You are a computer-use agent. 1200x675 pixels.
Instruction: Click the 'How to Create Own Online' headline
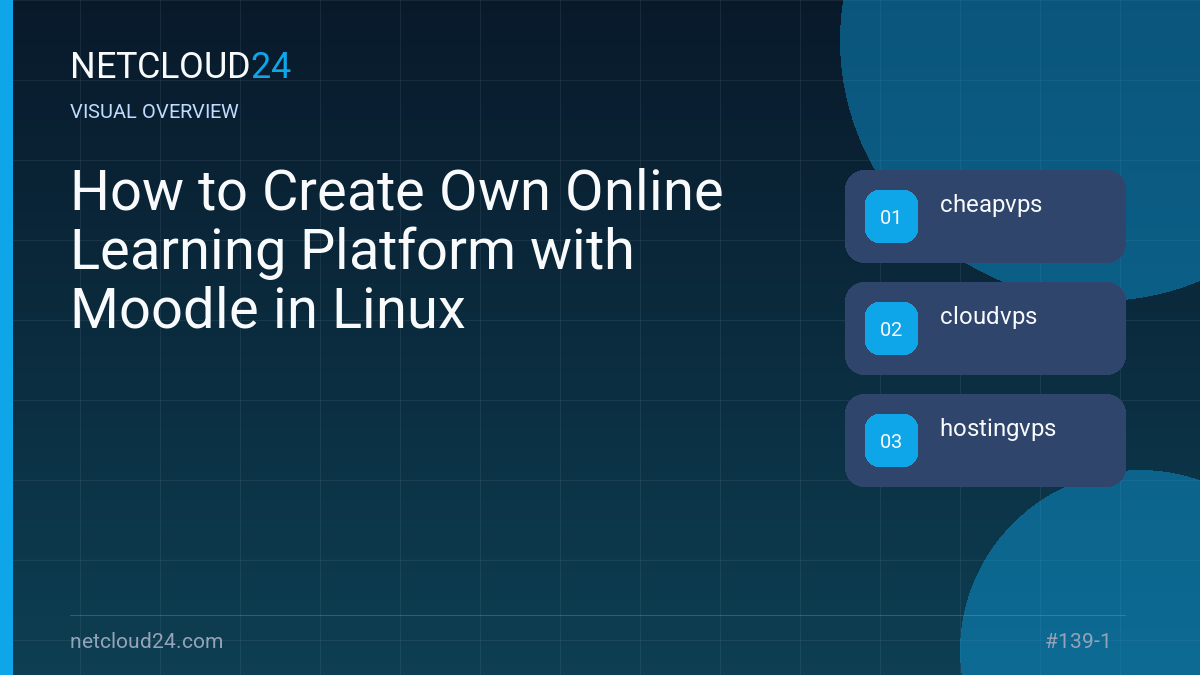pos(397,191)
